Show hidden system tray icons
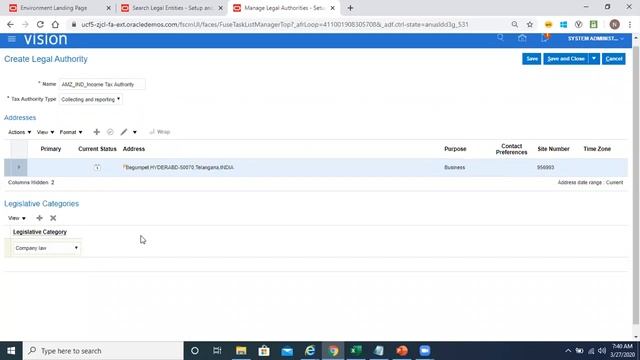This screenshot has width=640, height=360. coord(568,351)
